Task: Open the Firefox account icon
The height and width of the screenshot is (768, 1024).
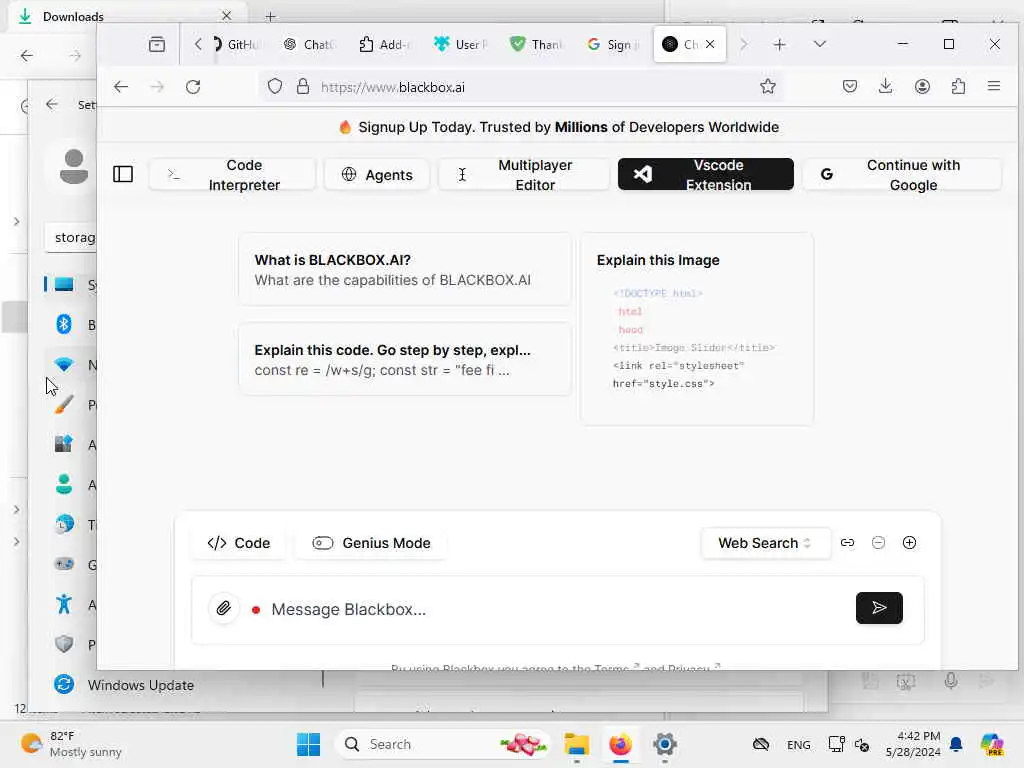Action: (x=922, y=86)
